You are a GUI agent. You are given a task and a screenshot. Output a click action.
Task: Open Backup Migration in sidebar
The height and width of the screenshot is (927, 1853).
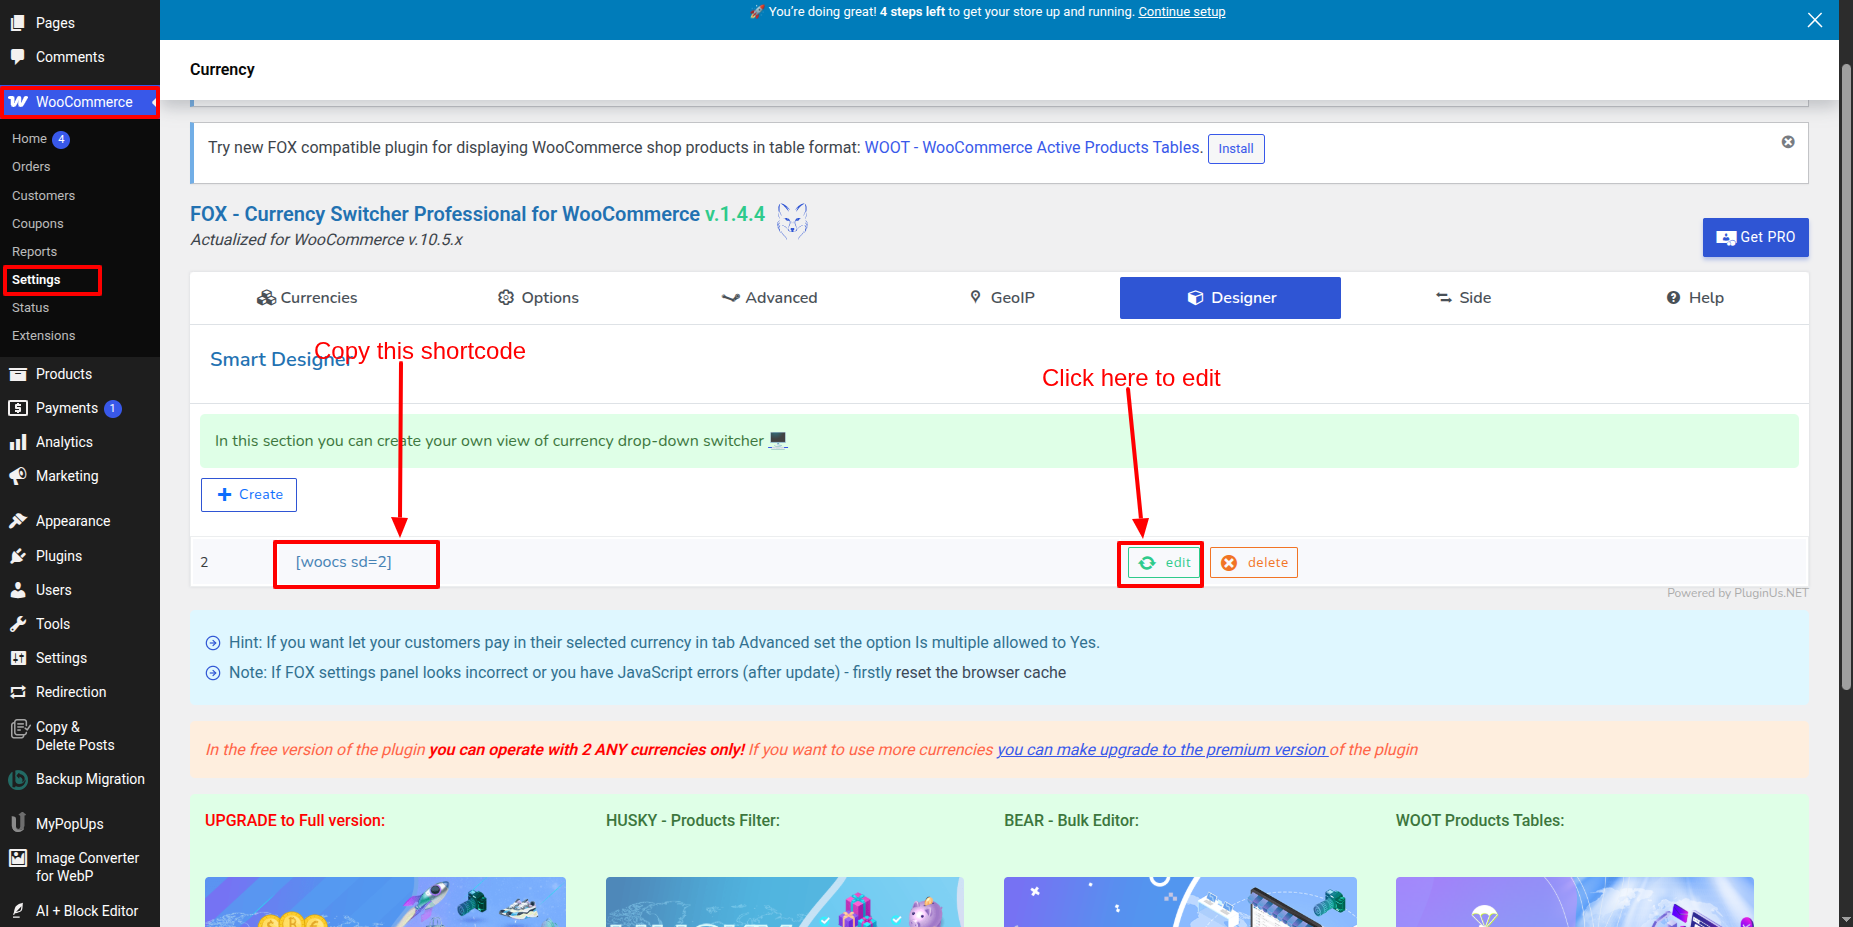[90, 779]
